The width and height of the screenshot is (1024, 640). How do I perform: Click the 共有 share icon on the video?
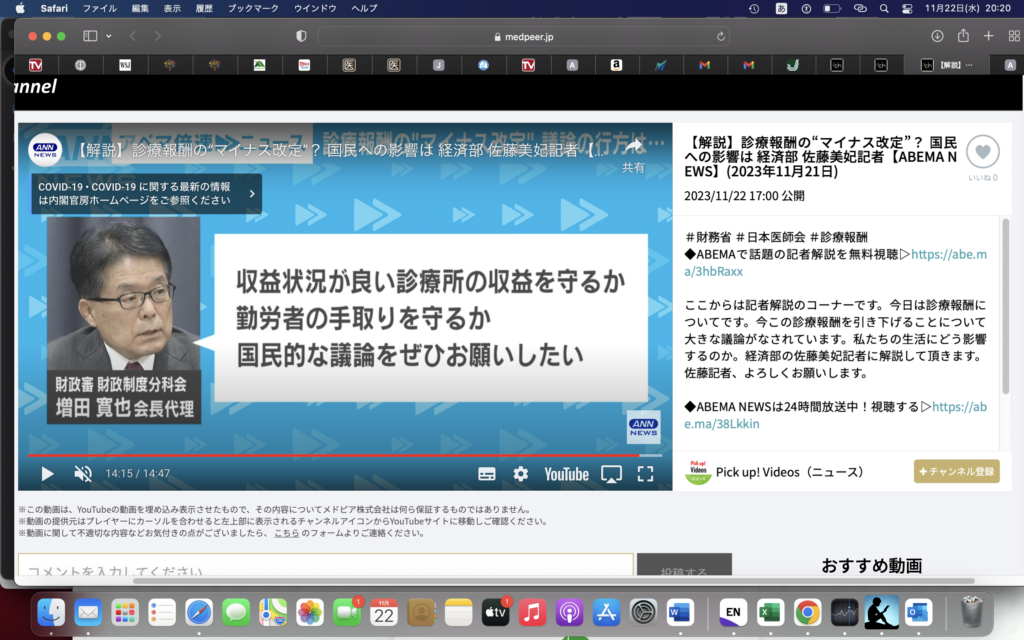(x=633, y=148)
